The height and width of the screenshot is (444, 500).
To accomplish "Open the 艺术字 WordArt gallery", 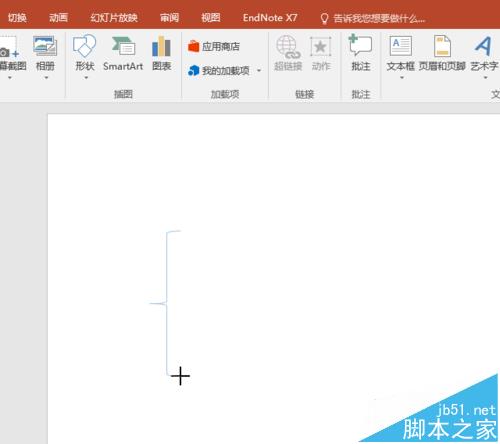I will click(x=484, y=53).
